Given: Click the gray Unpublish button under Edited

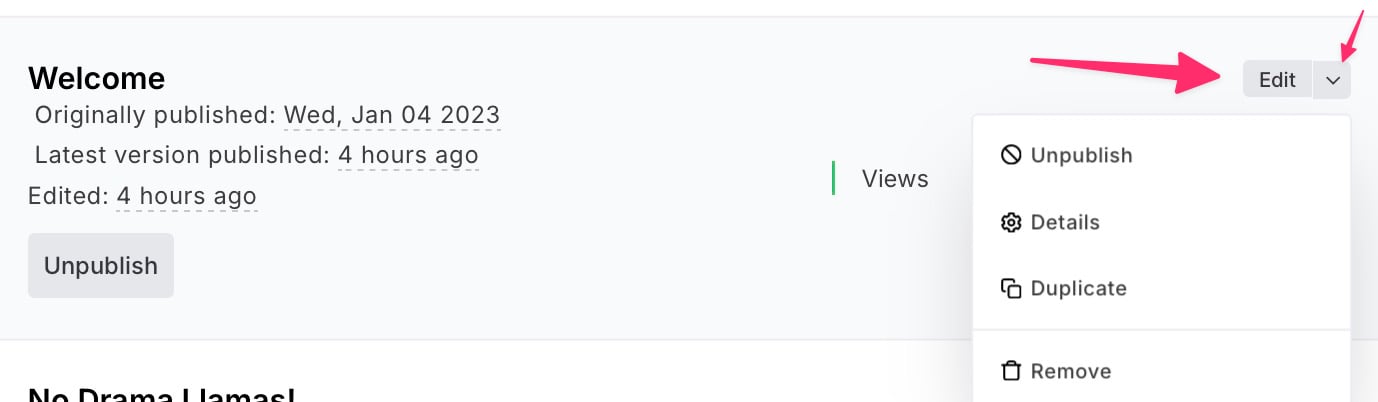Looking at the screenshot, I should [x=101, y=266].
